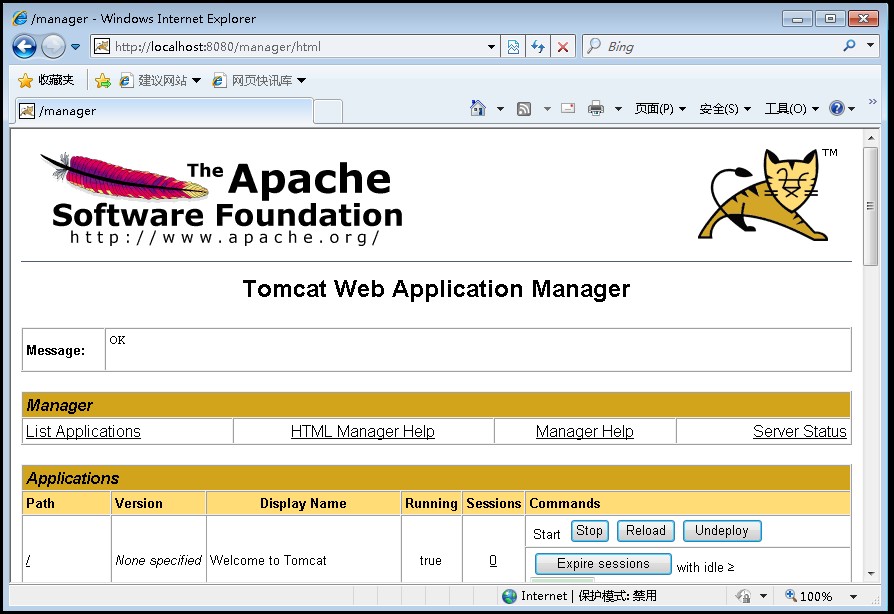894x614 pixels.
Task: Open the Home page icon in the command bar
Action: [478, 109]
